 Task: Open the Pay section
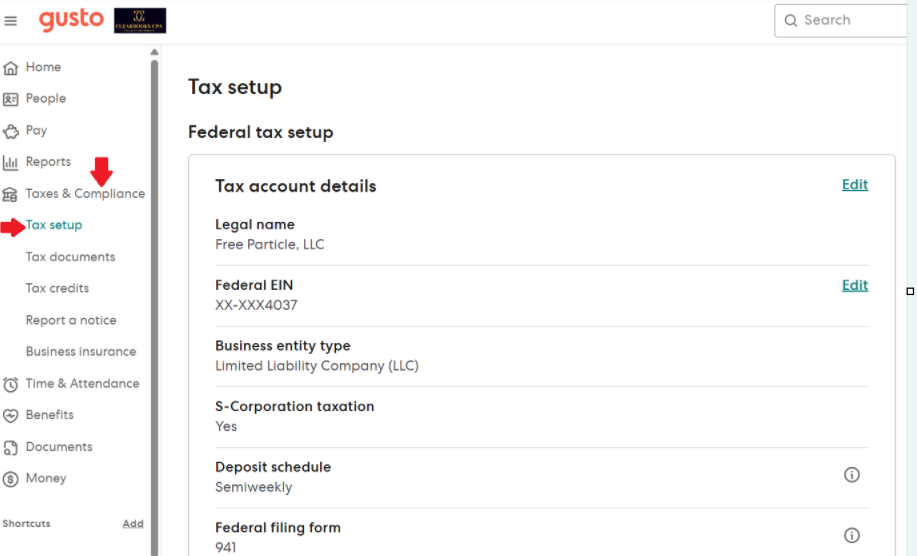[x=36, y=130]
